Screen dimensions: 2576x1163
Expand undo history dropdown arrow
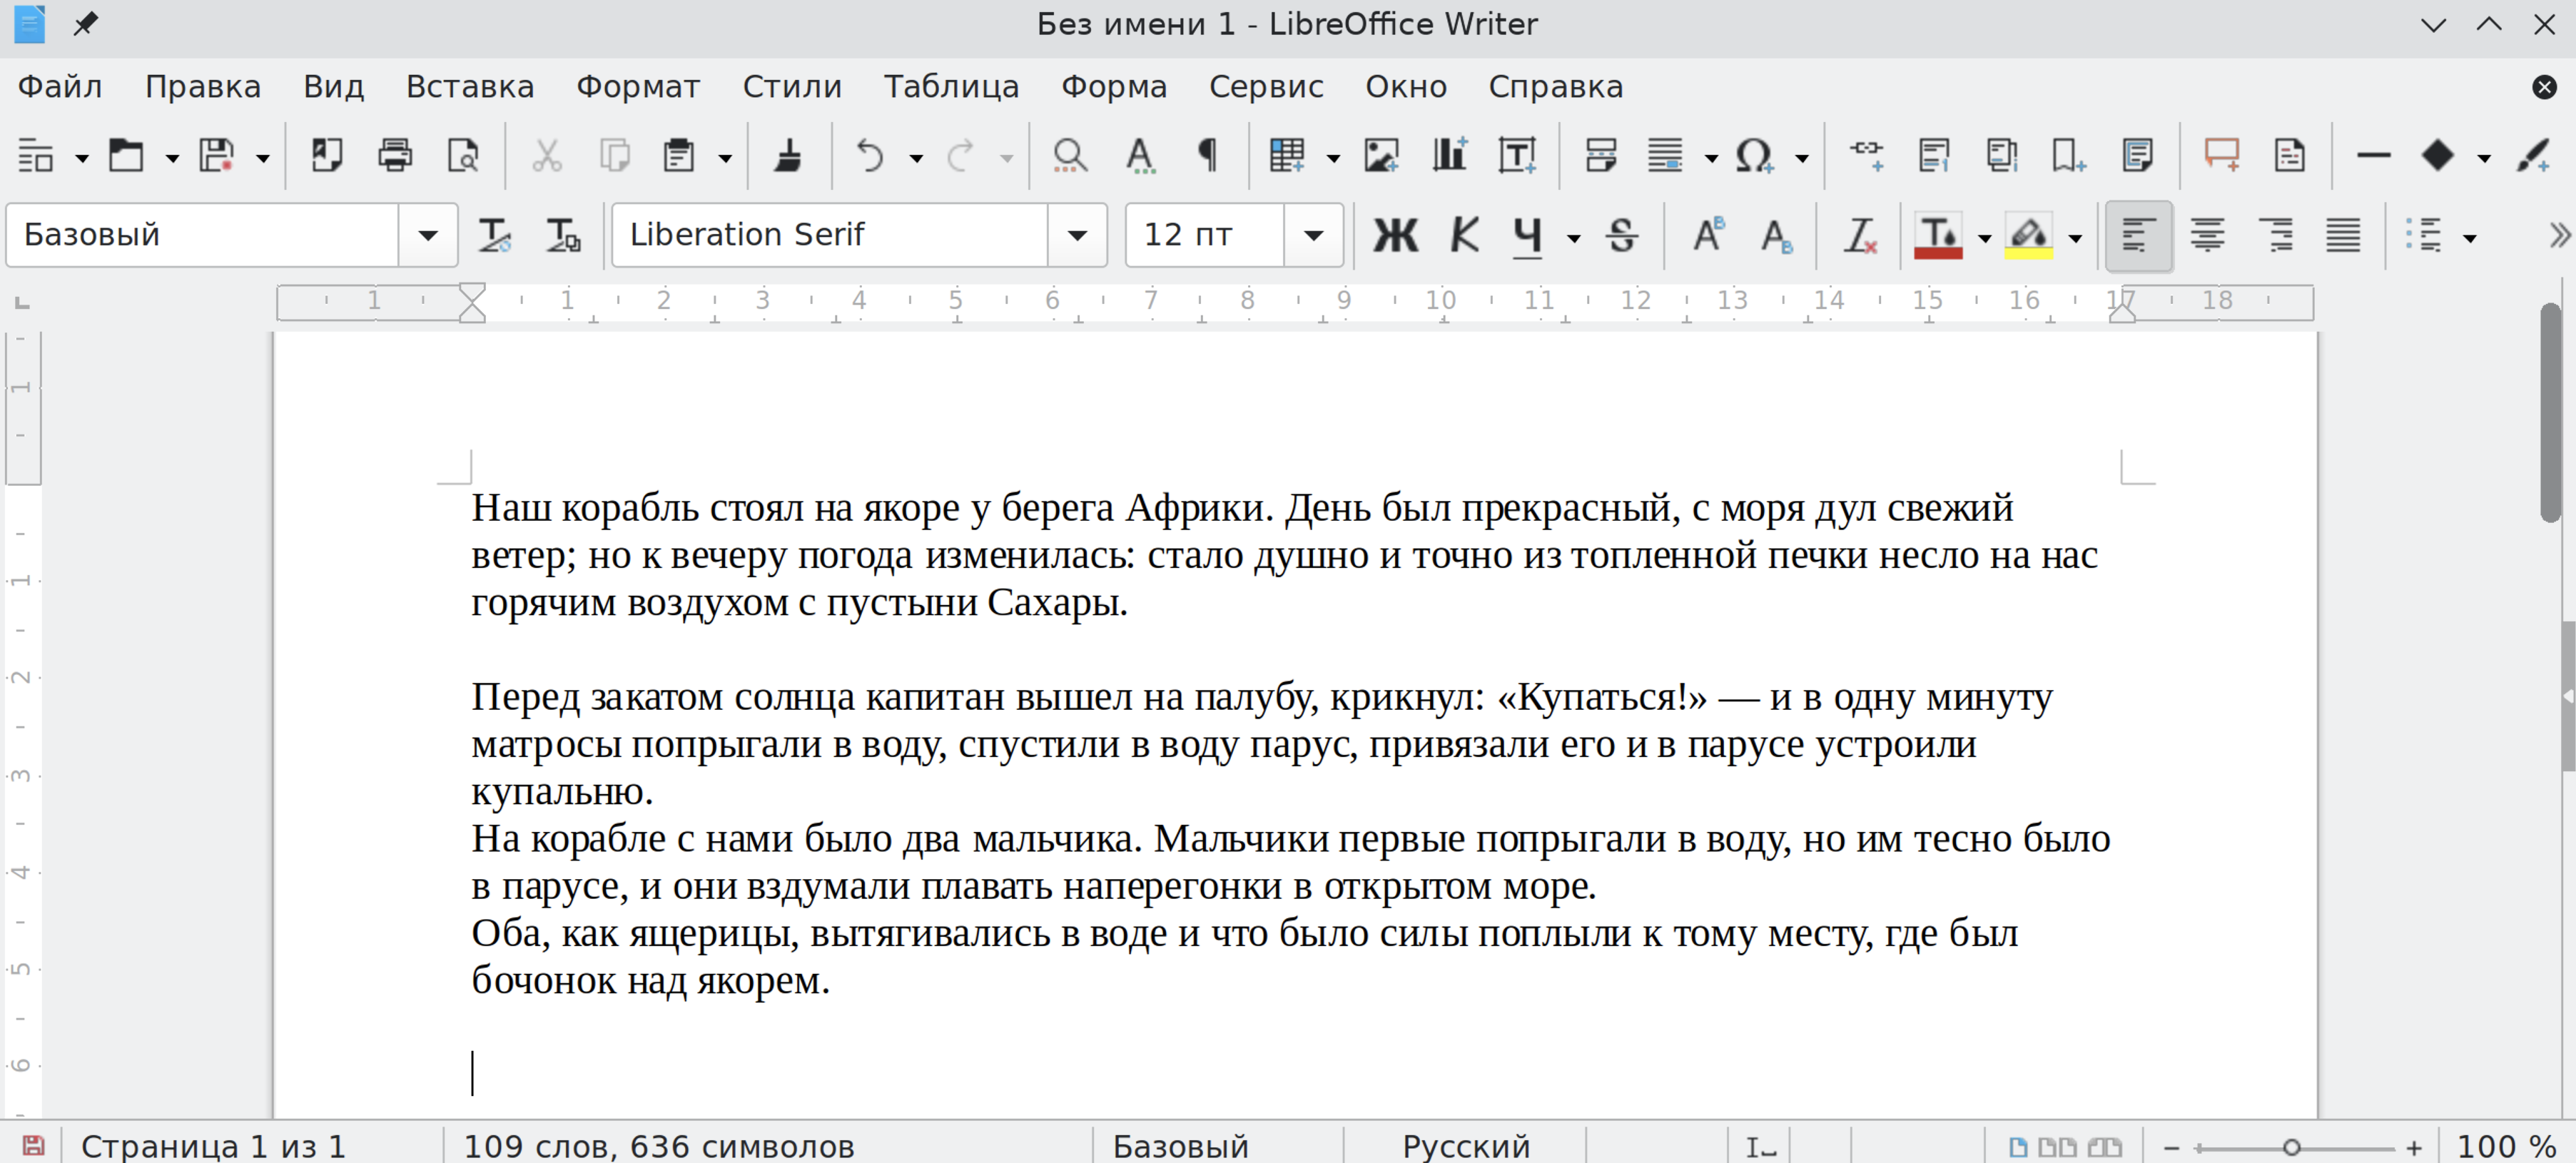(916, 157)
